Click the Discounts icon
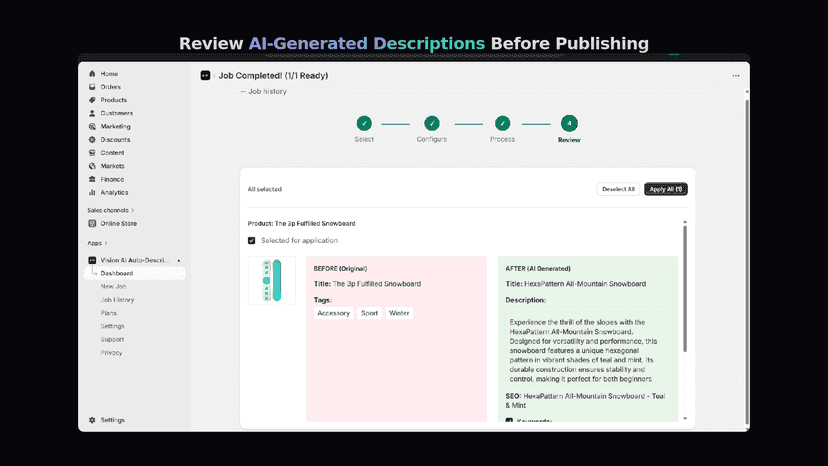The image size is (828, 466). coord(92,139)
